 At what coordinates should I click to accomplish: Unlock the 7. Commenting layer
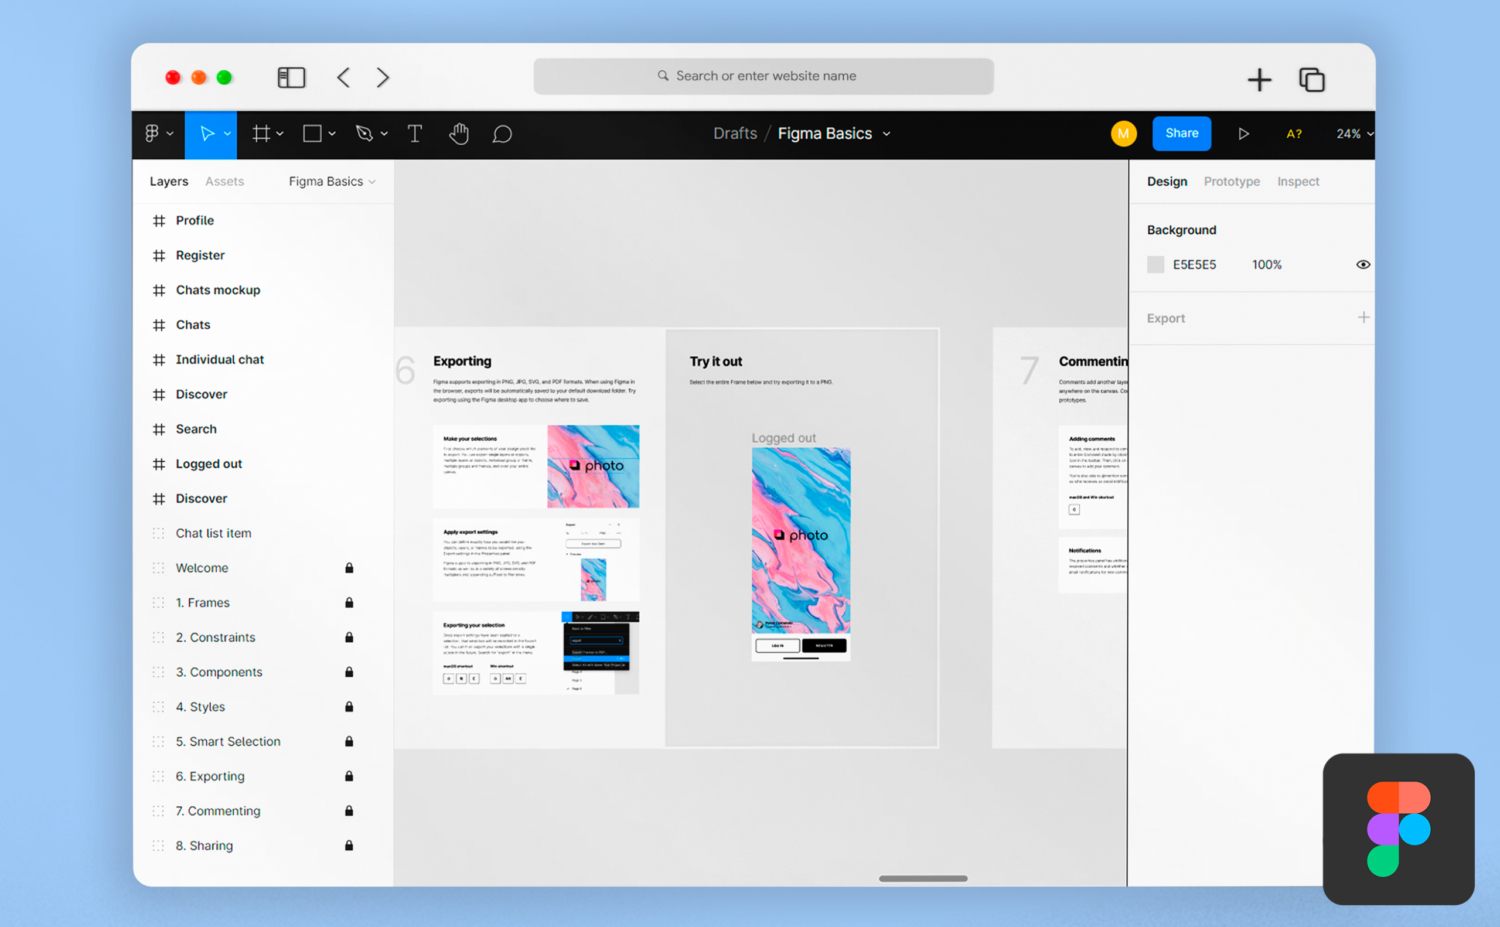click(x=349, y=810)
